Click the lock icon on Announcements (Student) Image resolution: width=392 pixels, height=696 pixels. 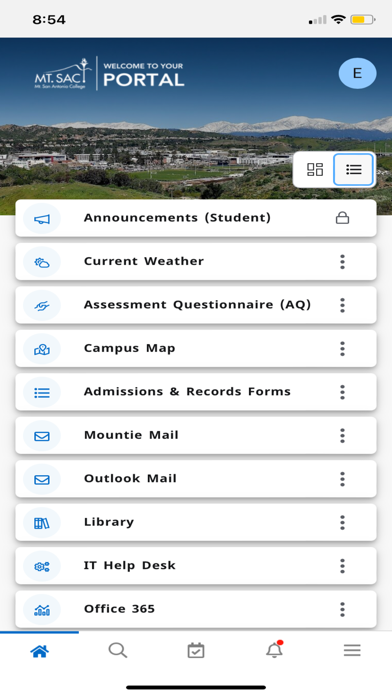[342, 218]
